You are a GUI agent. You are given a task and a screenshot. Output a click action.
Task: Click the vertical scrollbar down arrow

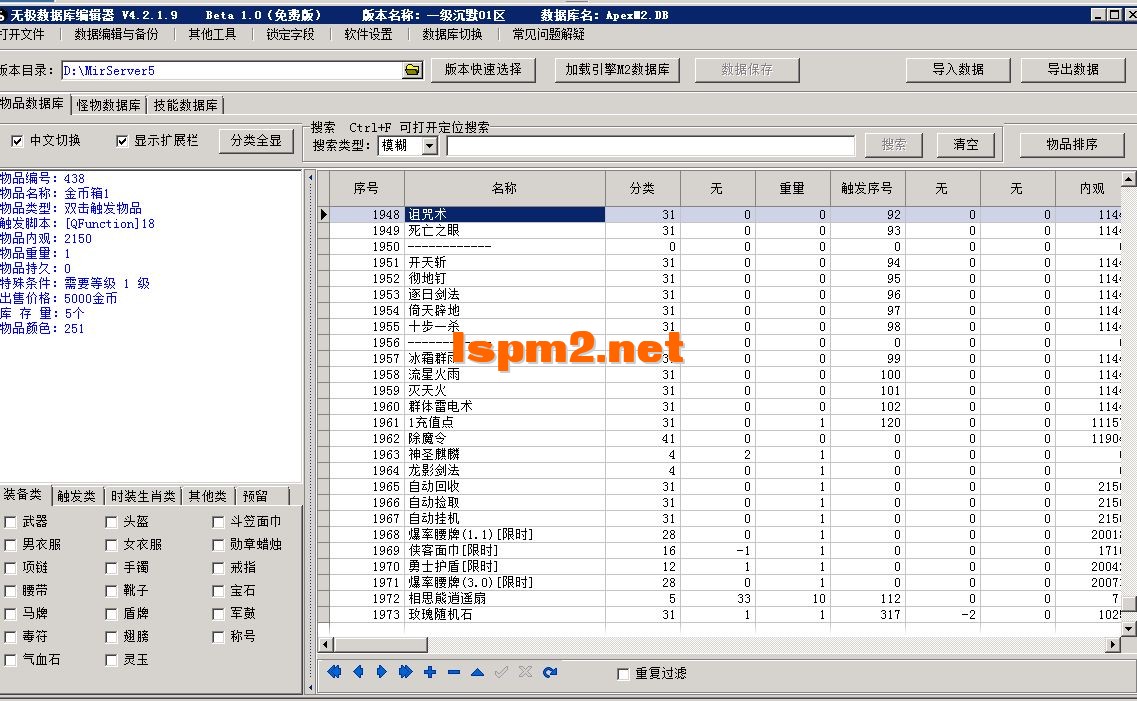pyautogui.click(x=1129, y=629)
